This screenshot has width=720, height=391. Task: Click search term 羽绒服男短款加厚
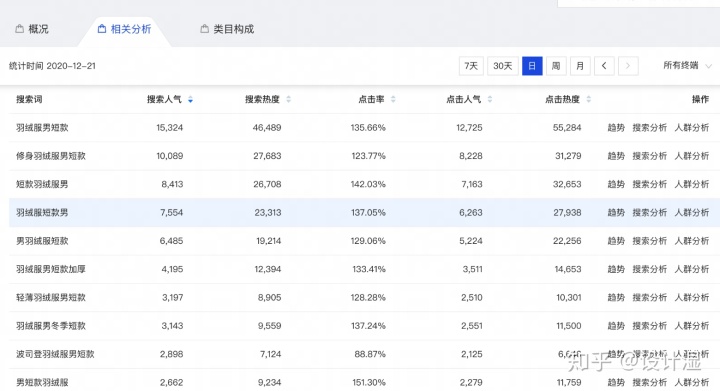51,269
